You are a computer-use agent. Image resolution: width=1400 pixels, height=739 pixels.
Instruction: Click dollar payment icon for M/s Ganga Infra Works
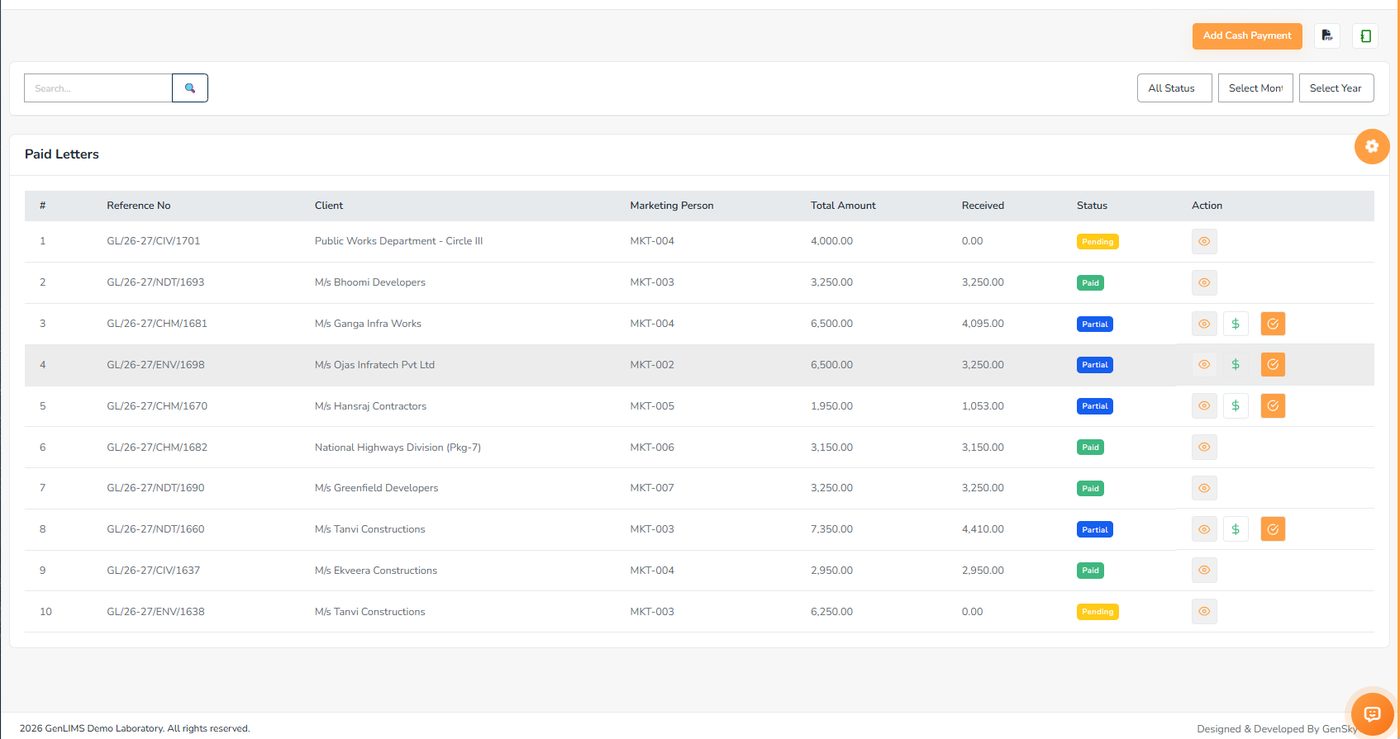[x=1236, y=324]
